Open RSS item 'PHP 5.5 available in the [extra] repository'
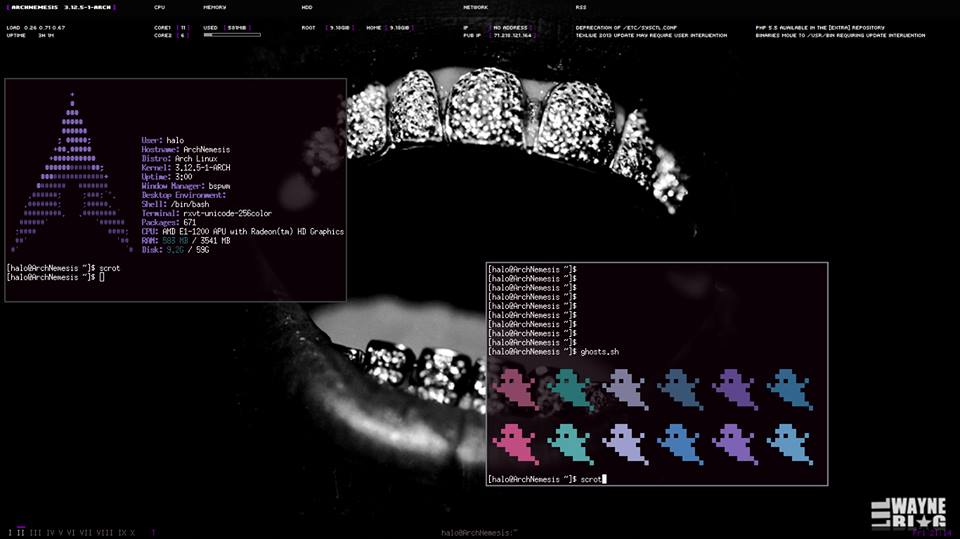The width and height of the screenshot is (960, 539). coord(820,28)
